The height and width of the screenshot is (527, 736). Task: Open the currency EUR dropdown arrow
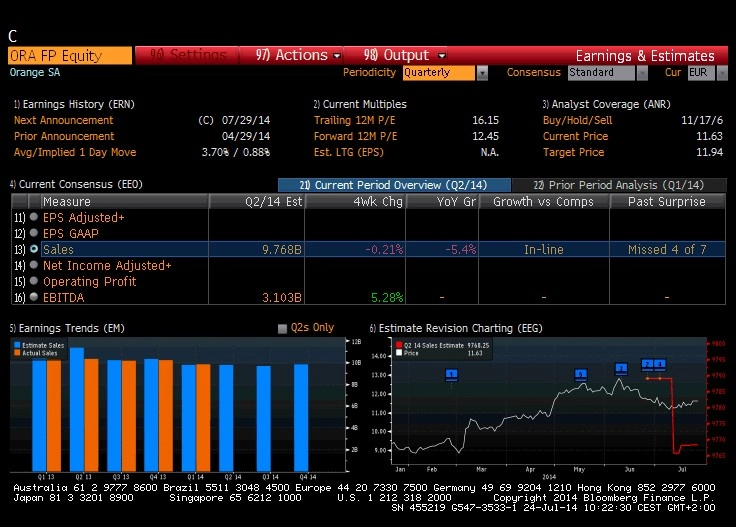coord(722,73)
